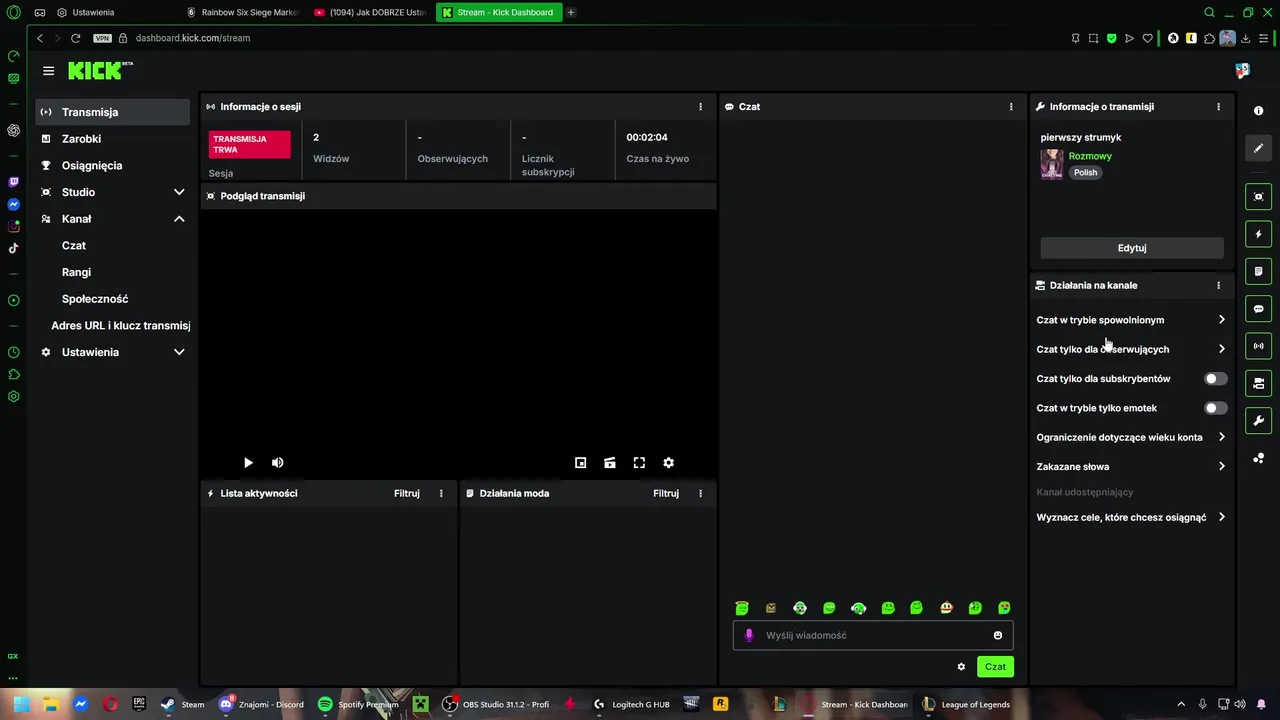Toggle the stream preview widget icon
Viewport: 1280px width, 720px height.
(x=1259, y=197)
